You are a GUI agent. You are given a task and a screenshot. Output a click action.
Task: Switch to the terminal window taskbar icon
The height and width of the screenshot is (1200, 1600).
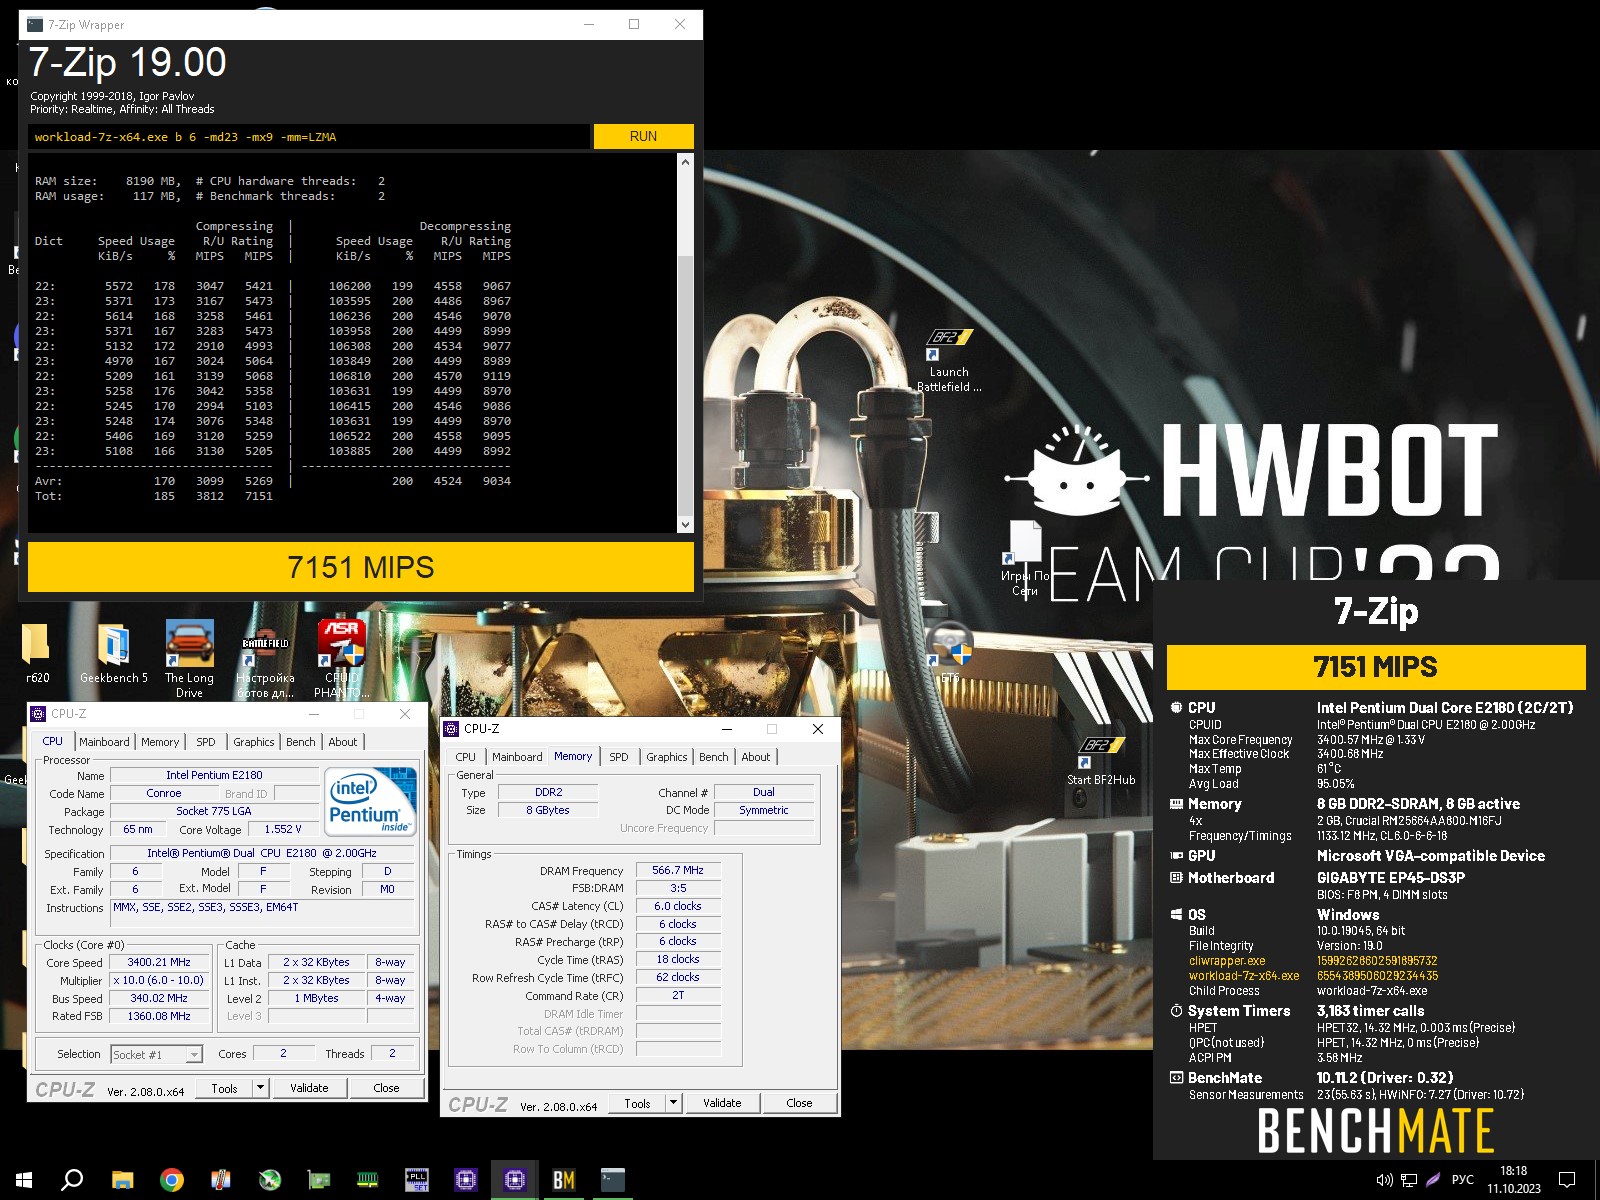tap(613, 1180)
